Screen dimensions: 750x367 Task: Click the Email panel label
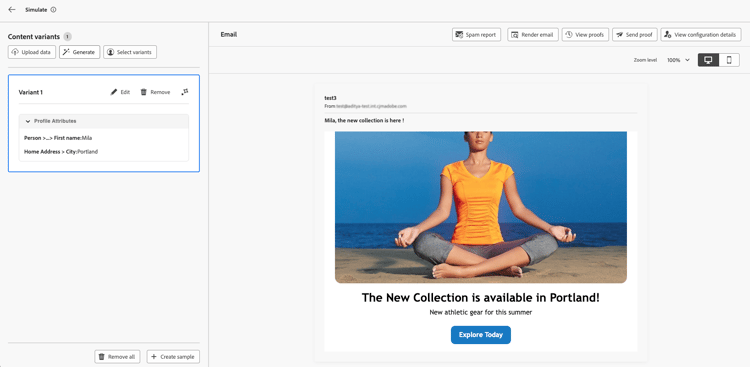pyautogui.click(x=229, y=34)
